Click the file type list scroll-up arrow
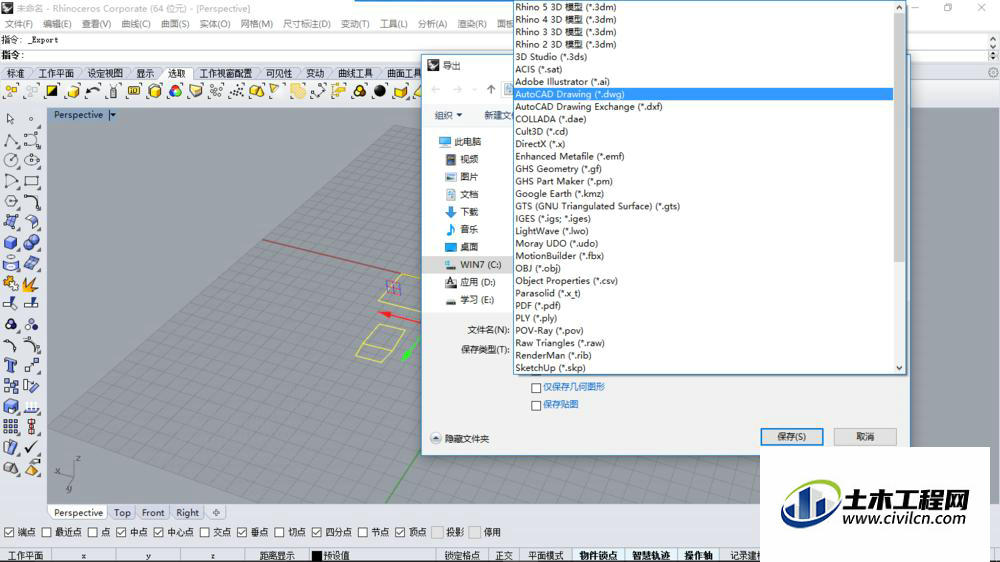Screen dimensions: 1000x562 click(x=899, y=7)
